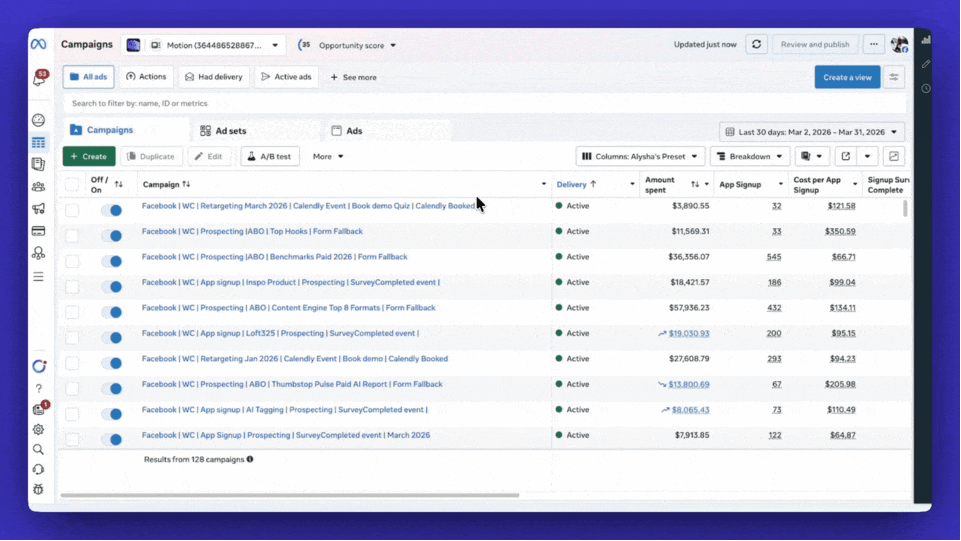Screen dimensions: 961x541
Task: Select the Had delivery view tab
Action: click(214, 77)
